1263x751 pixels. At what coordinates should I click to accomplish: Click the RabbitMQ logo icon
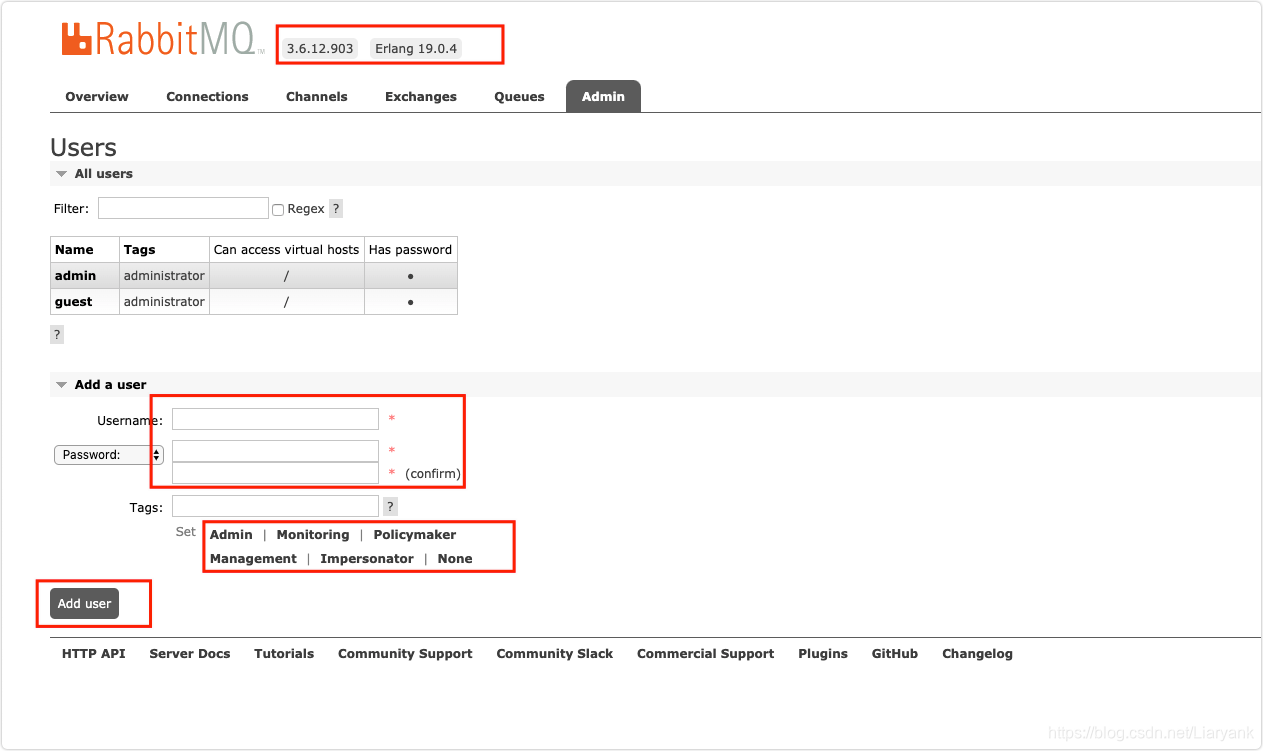(77, 38)
